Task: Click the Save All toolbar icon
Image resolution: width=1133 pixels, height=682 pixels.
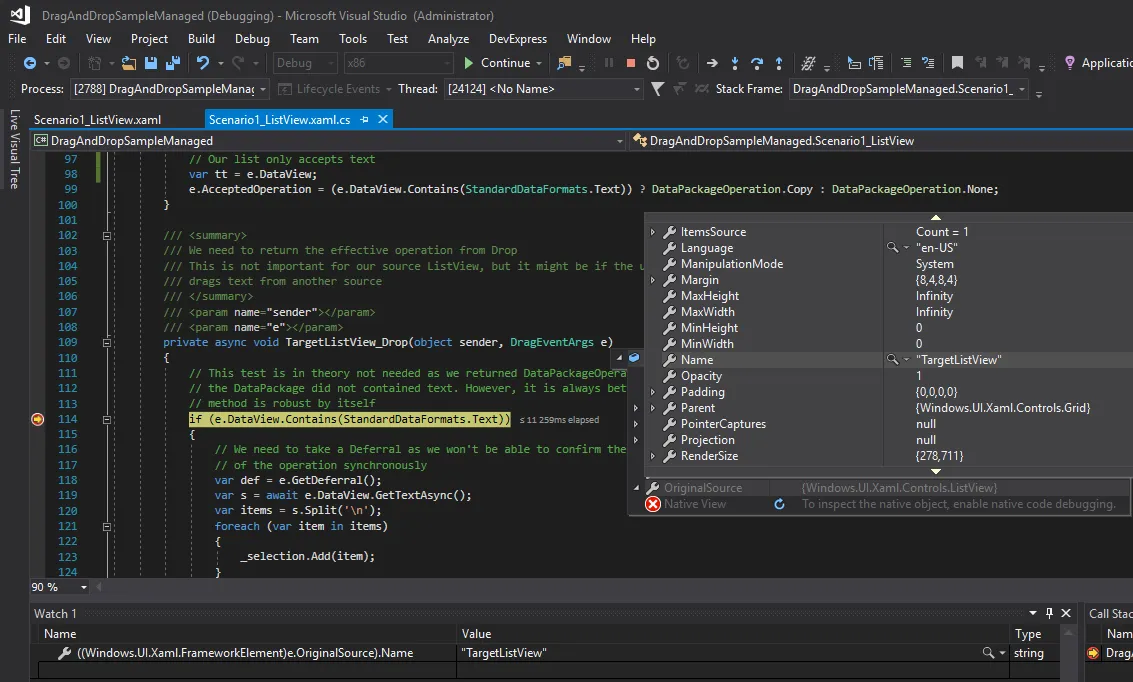Action: (172, 63)
